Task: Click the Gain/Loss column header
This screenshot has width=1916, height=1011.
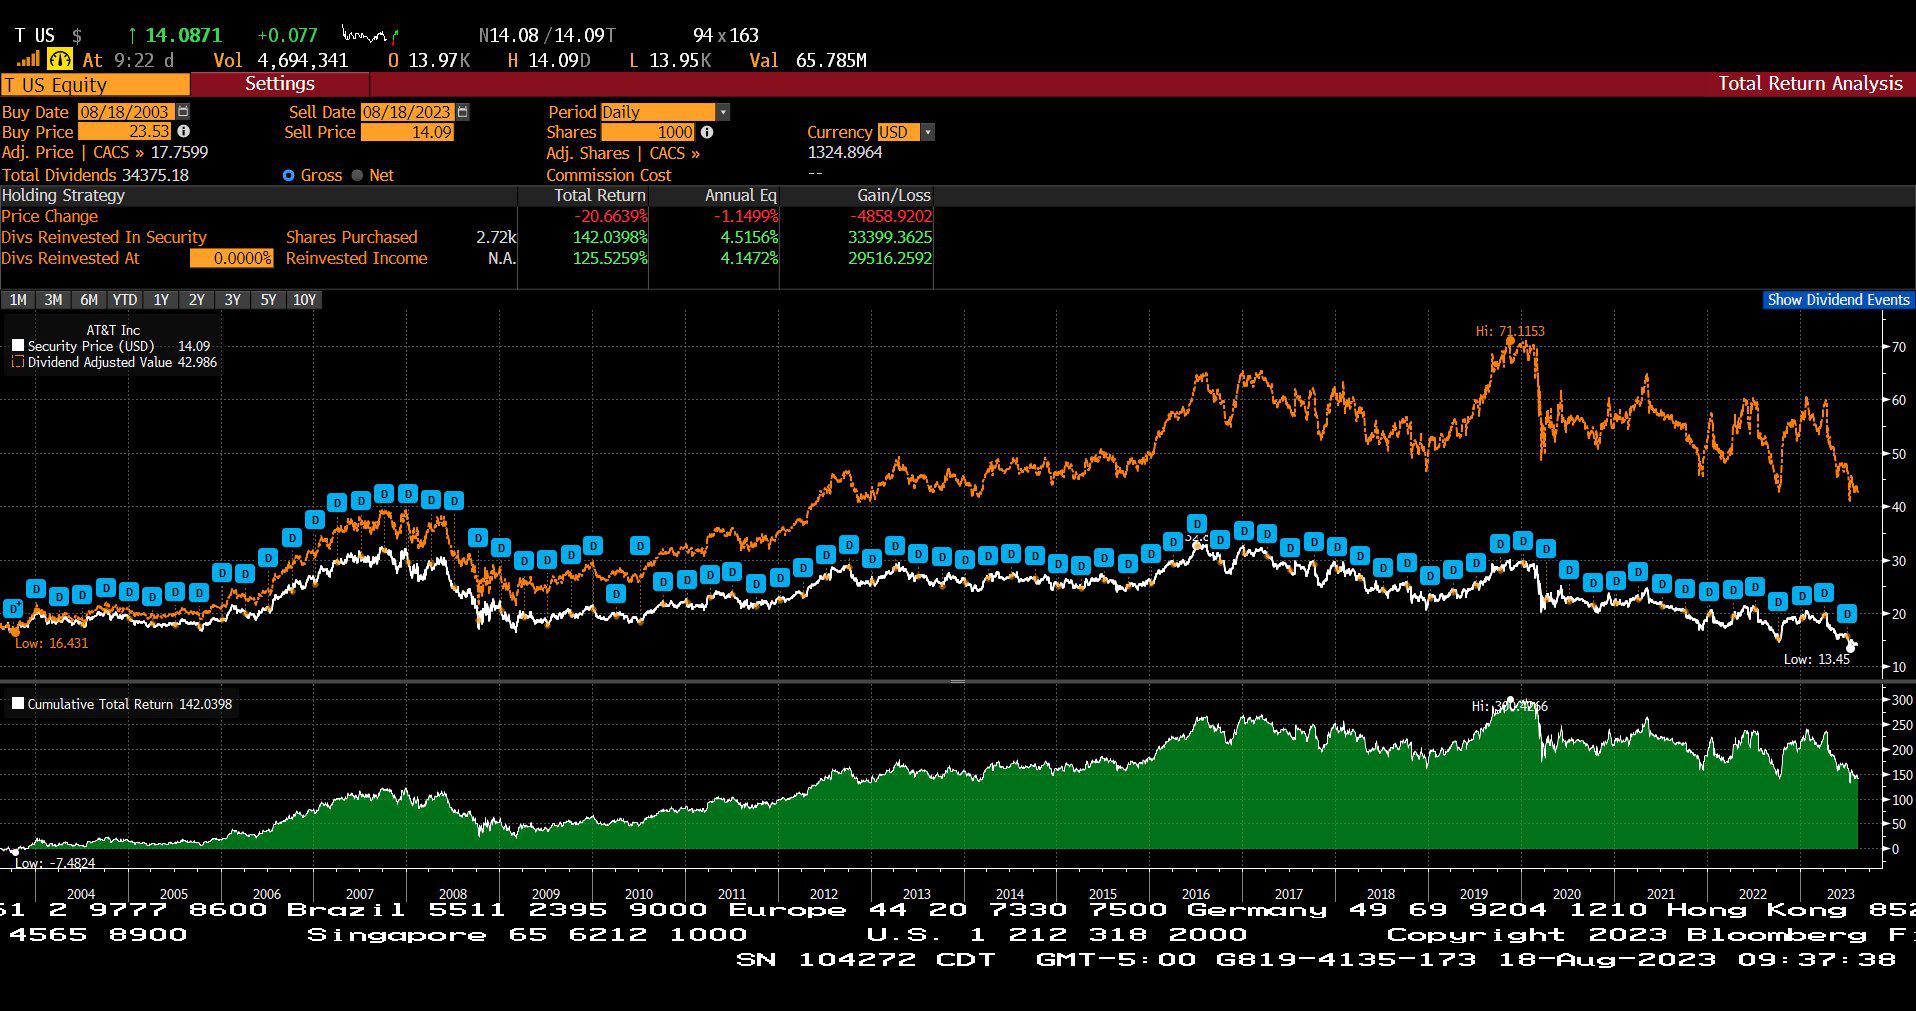Action: [894, 195]
